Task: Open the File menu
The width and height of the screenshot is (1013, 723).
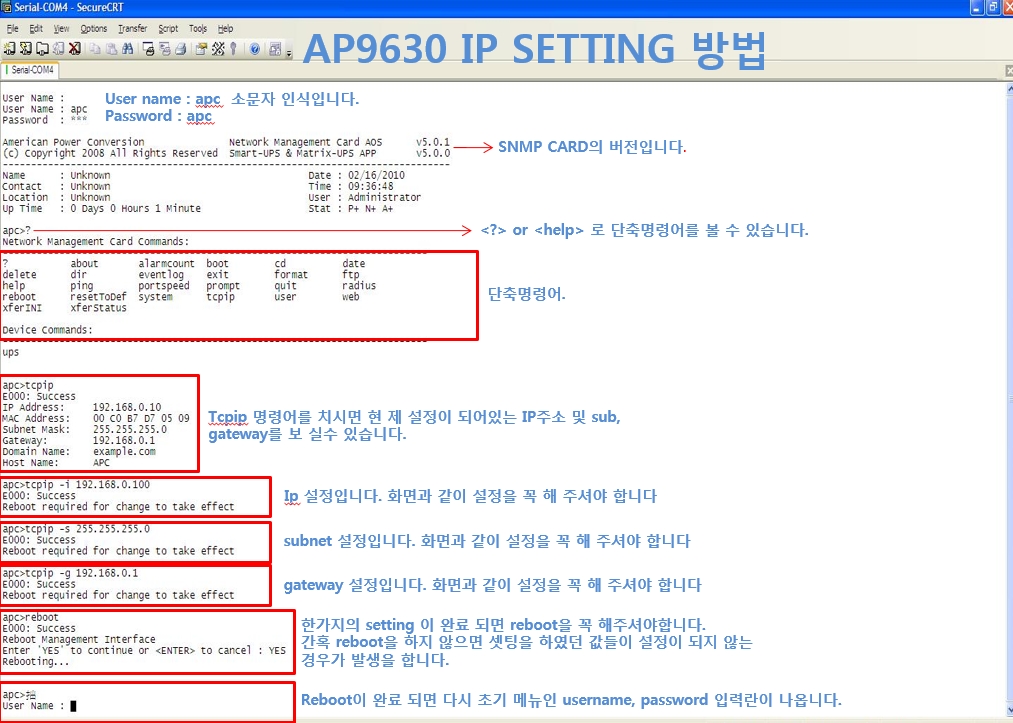Action: tap(13, 28)
